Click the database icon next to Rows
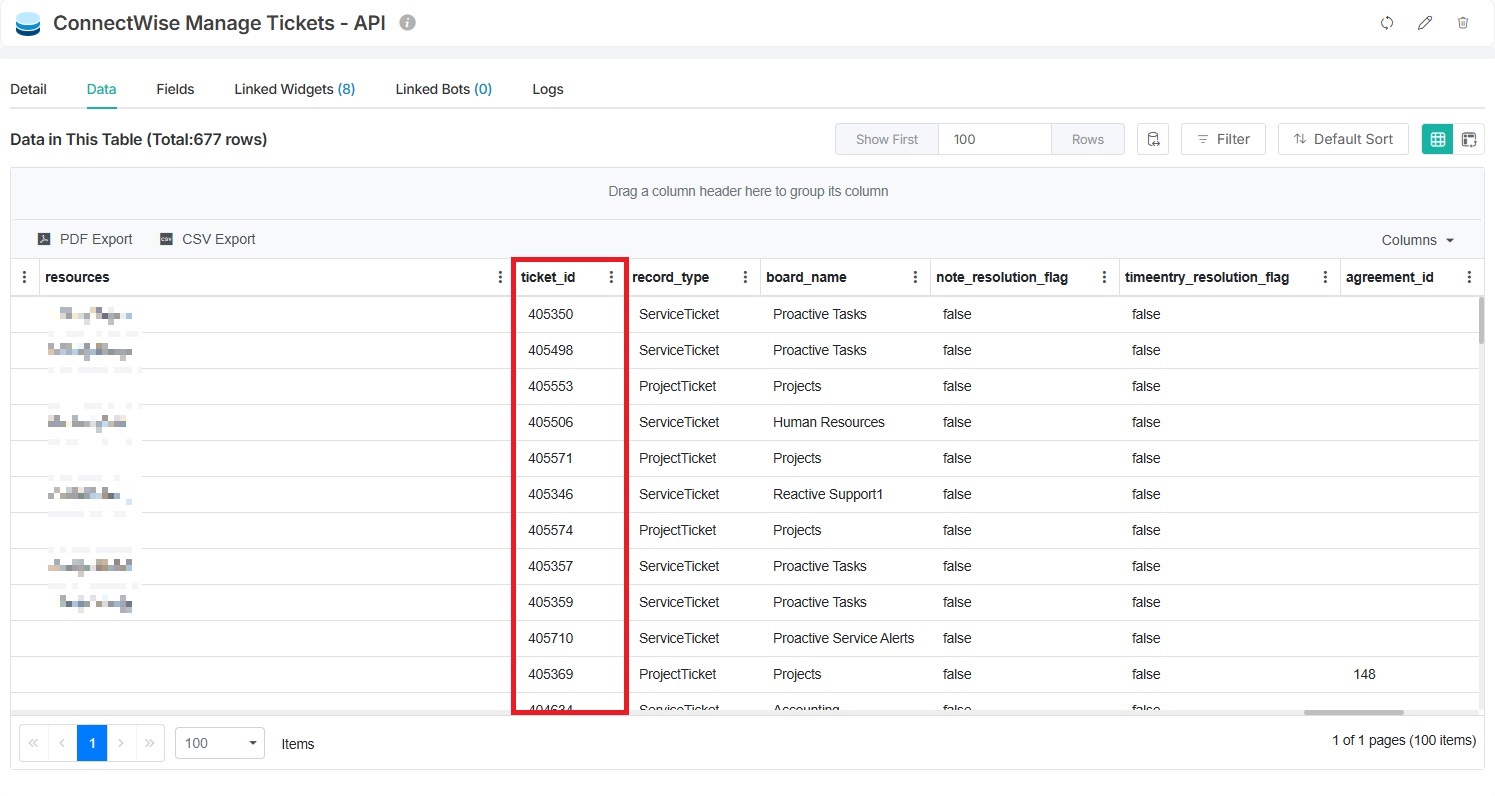Image resolution: width=1495 pixels, height=796 pixels. tap(1153, 139)
